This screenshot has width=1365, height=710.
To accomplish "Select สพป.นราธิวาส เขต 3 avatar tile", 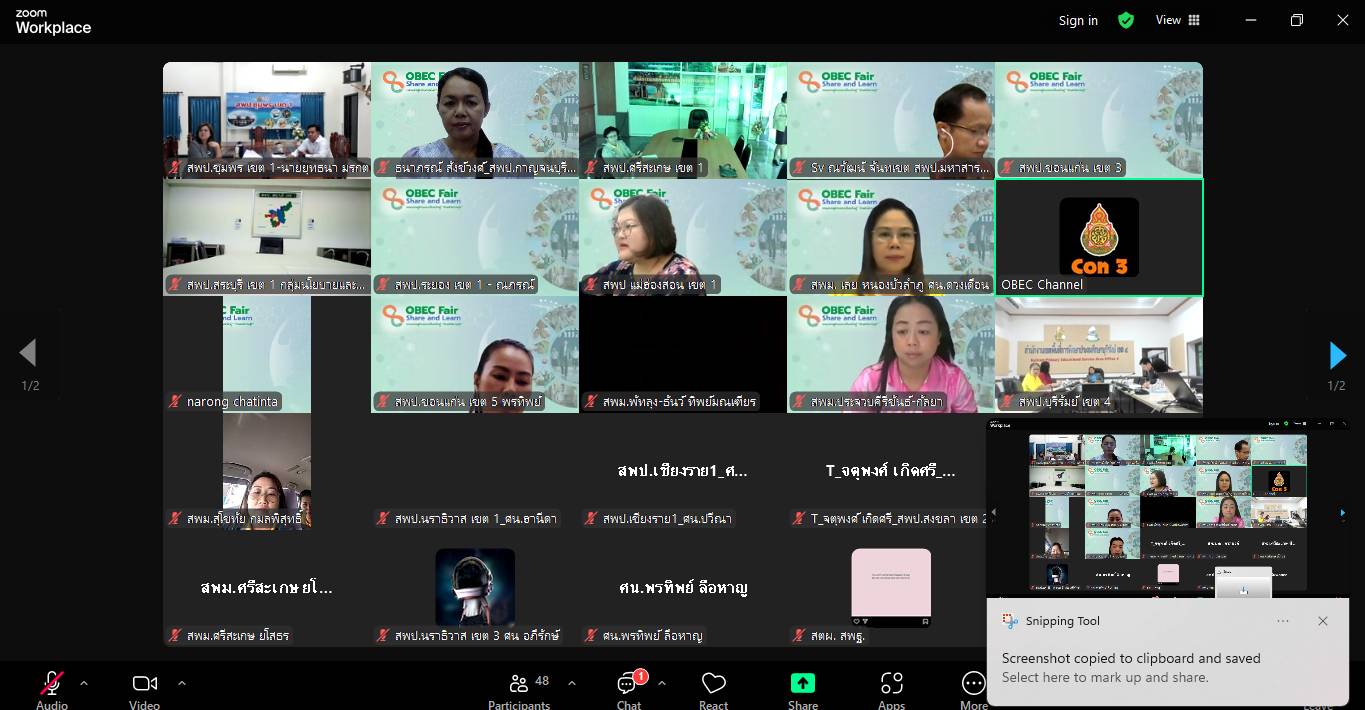I will coord(475,588).
